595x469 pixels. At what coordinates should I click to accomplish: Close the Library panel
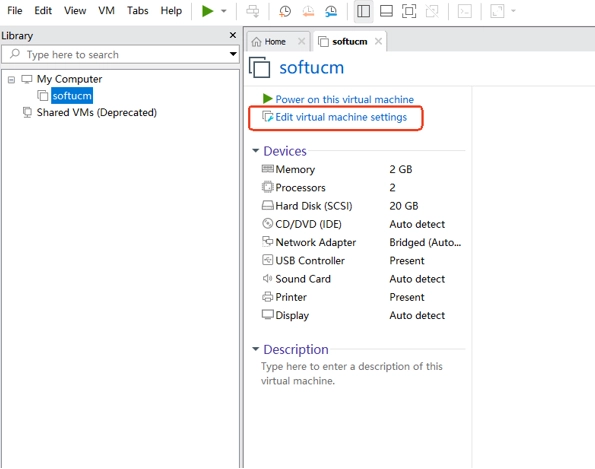pos(233,35)
